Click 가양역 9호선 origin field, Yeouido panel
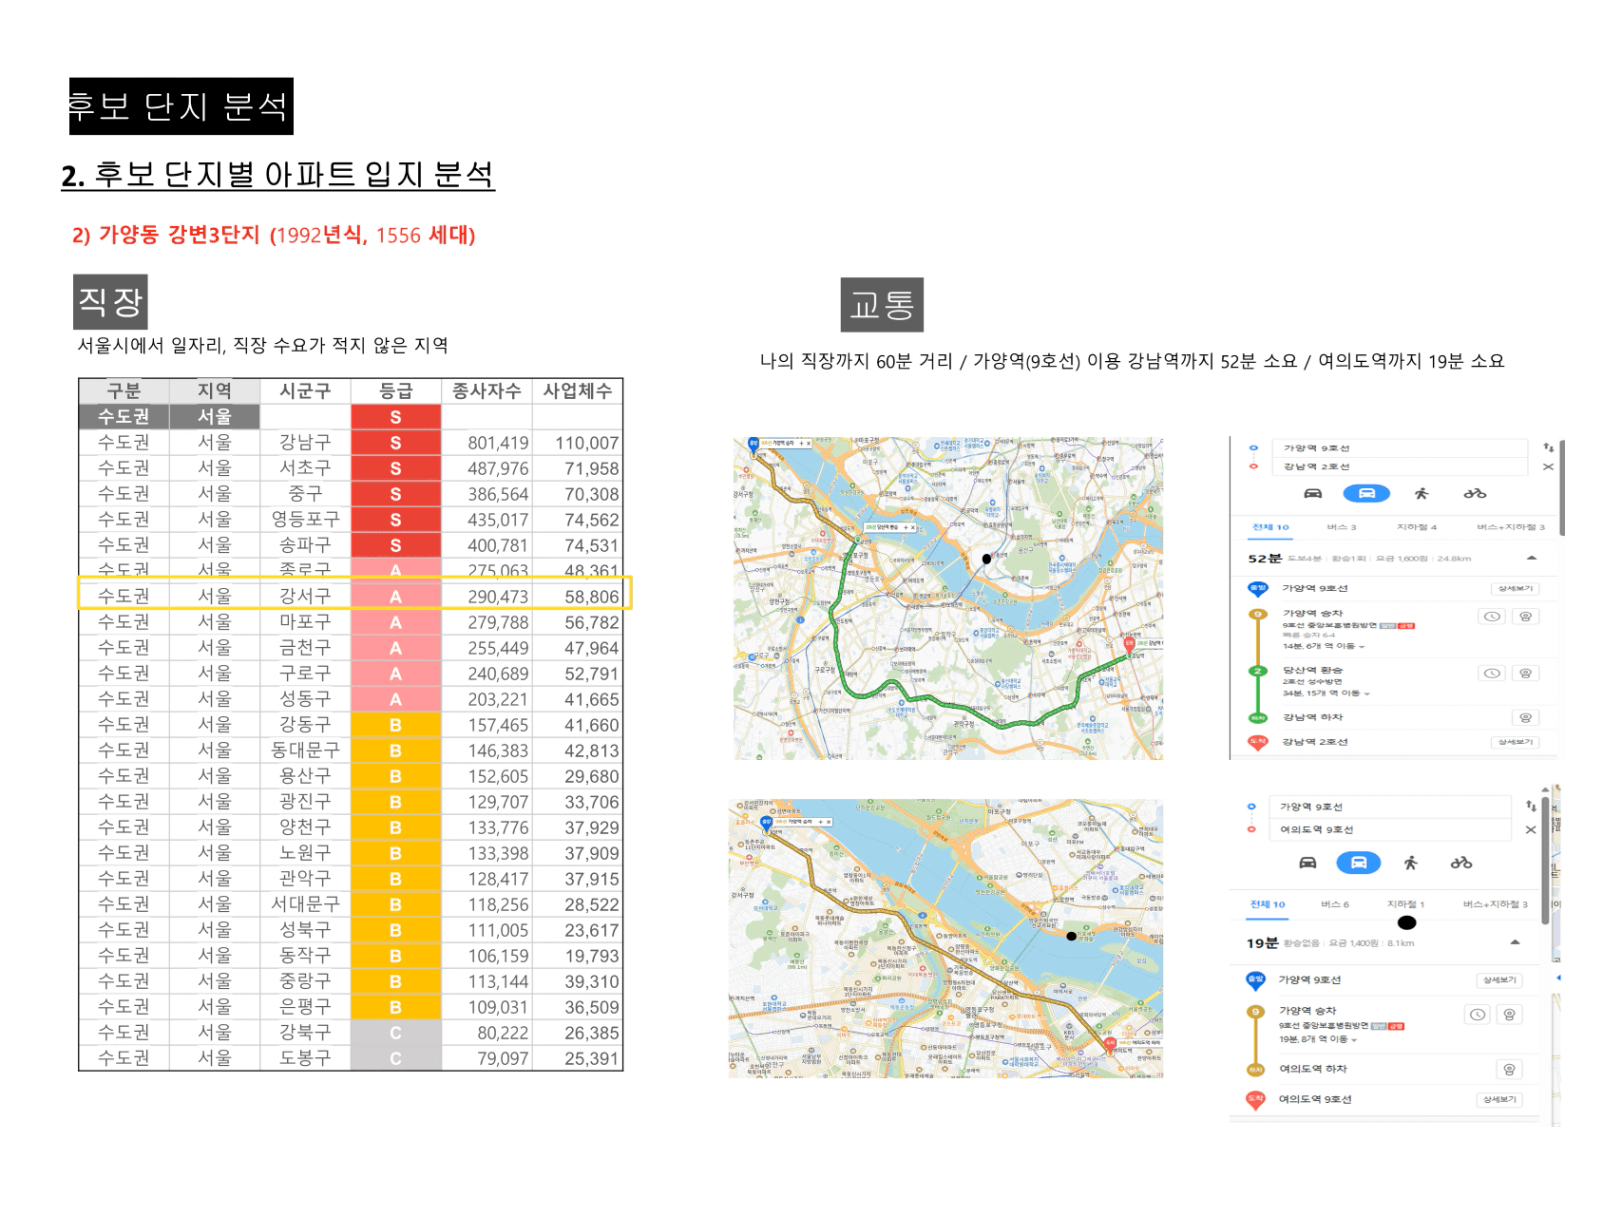This screenshot has height=1216, width=1622. [1390, 806]
